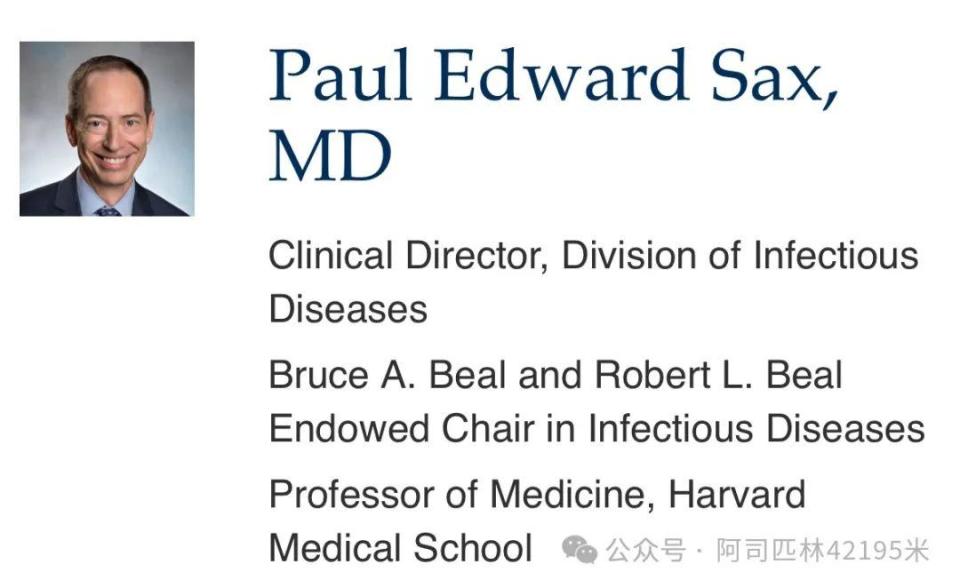
Task: Click the standalone word Diseases on second line
Action: click(x=348, y=309)
